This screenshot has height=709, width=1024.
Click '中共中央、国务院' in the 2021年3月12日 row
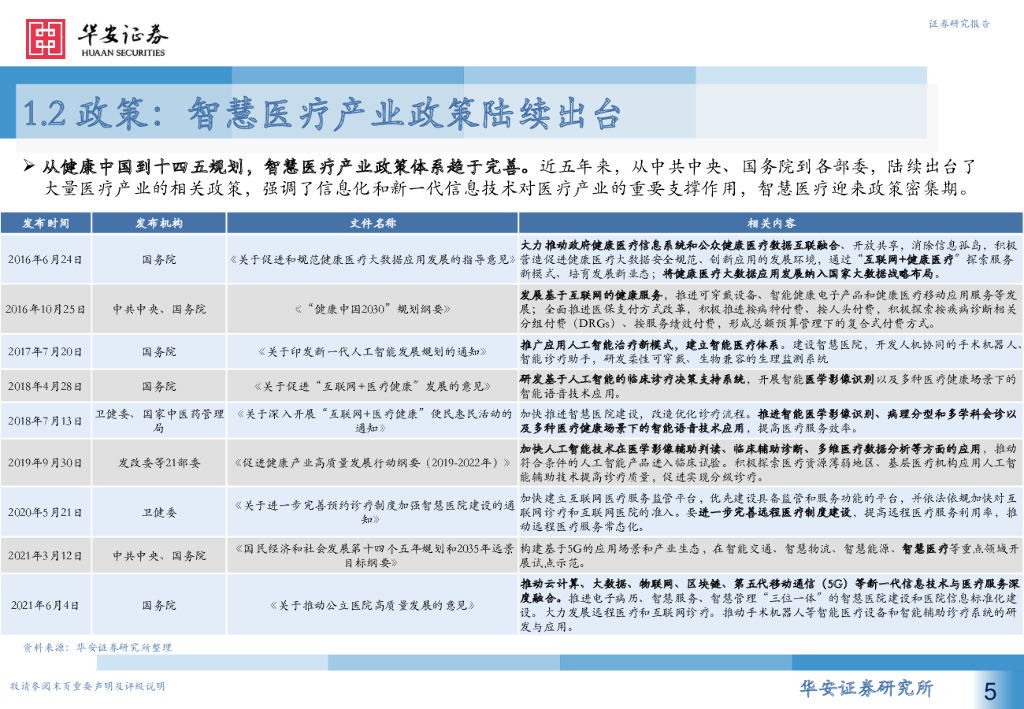point(159,556)
